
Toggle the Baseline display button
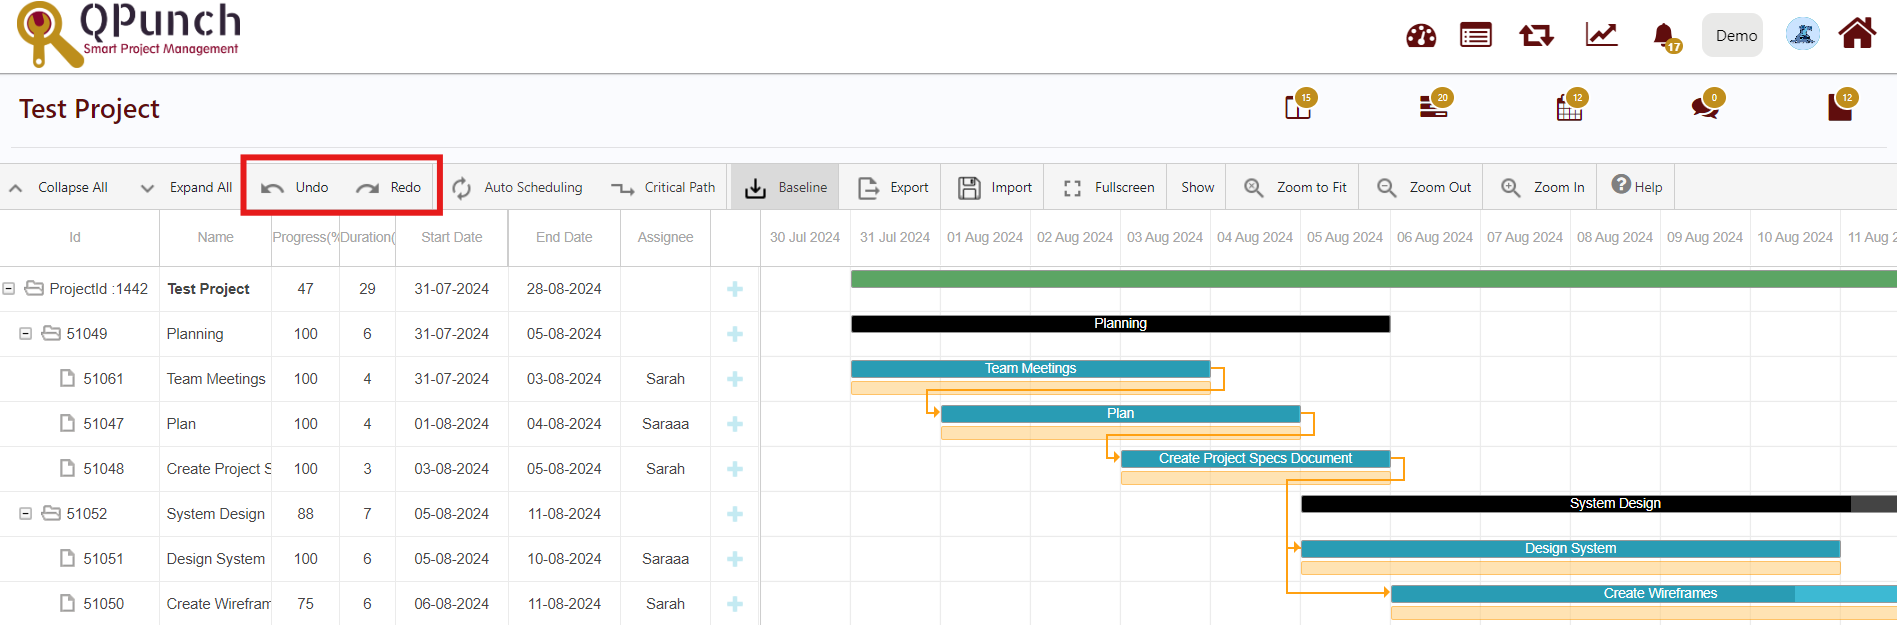coord(786,188)
